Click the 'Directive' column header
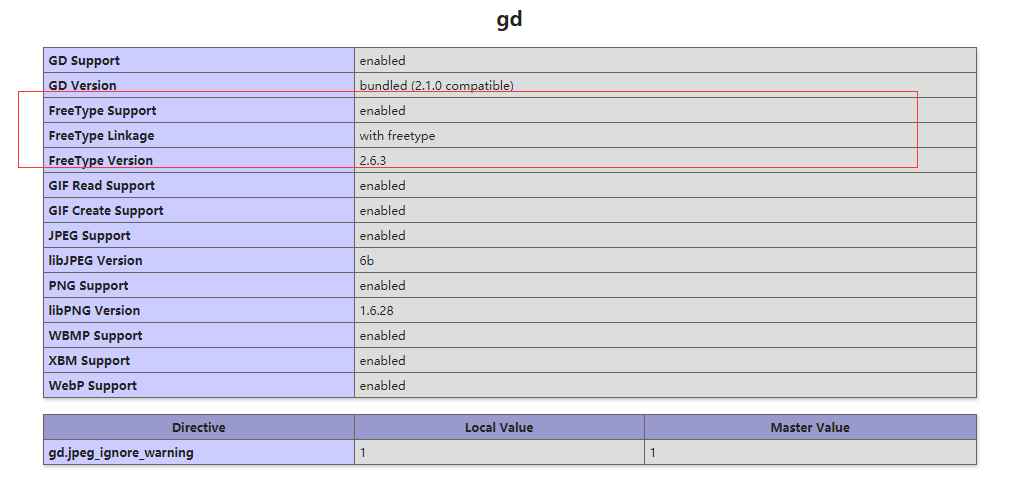 (198, 428)
